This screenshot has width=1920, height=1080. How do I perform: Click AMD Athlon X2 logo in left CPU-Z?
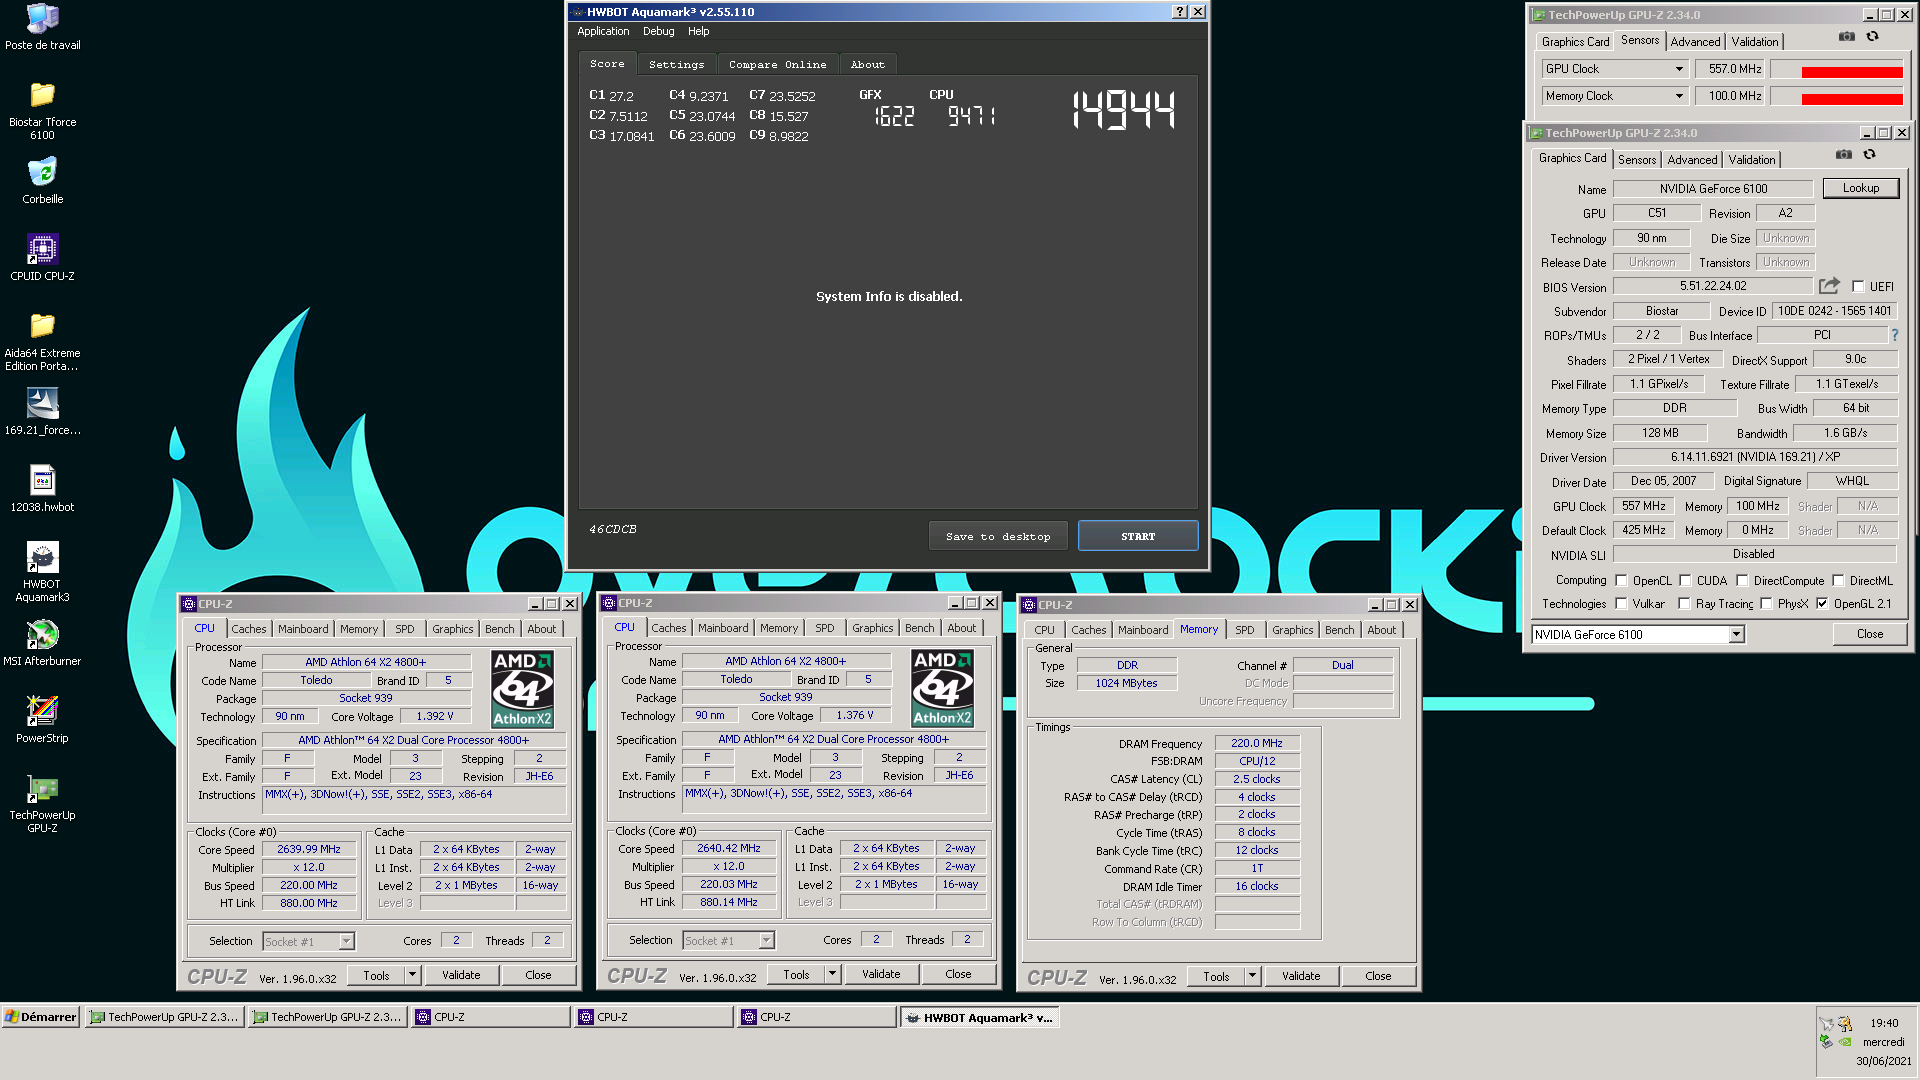click(522, 689)
